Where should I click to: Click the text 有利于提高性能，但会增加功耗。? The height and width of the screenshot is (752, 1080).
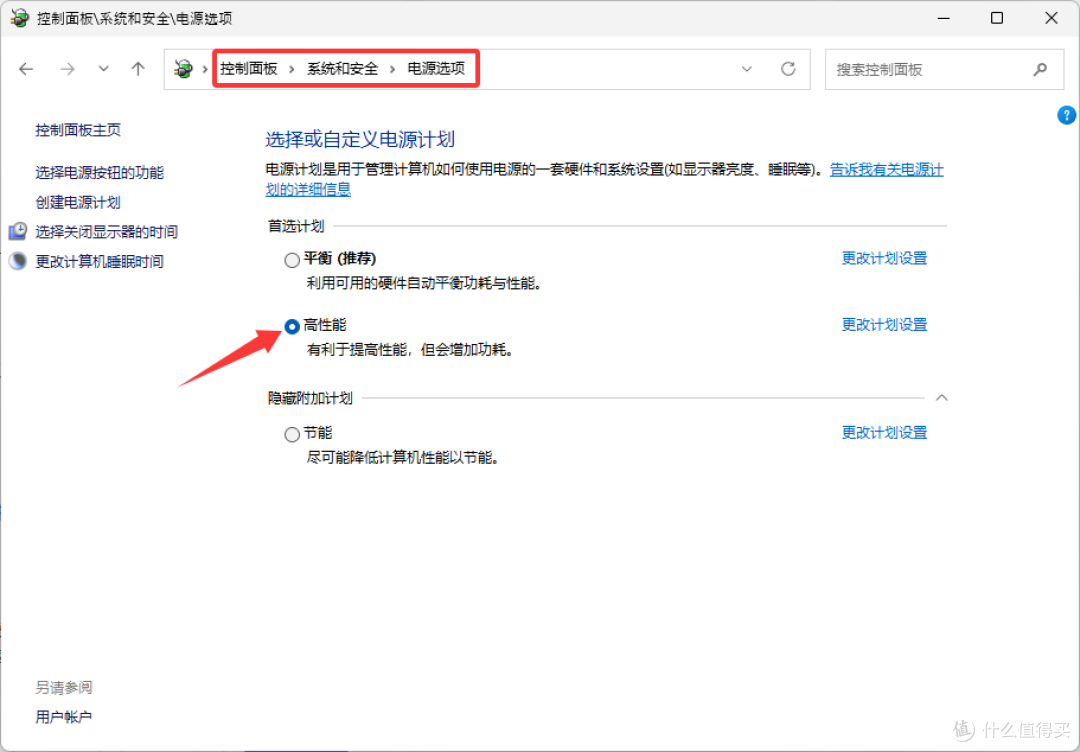pyautogui.click(x=410, y=350)
